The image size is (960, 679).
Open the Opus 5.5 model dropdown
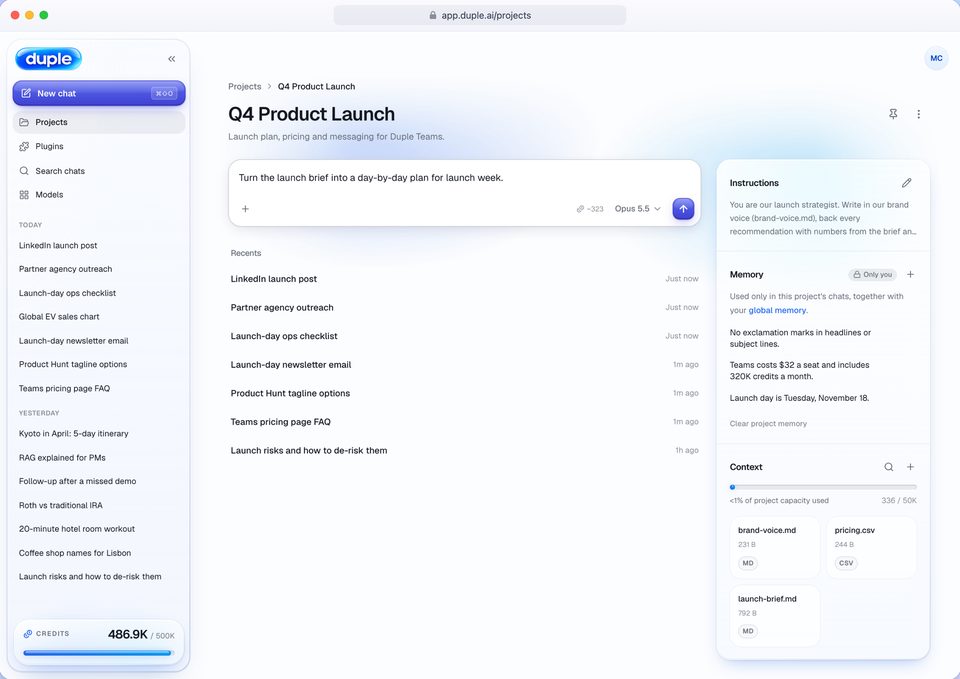(637, 209)
